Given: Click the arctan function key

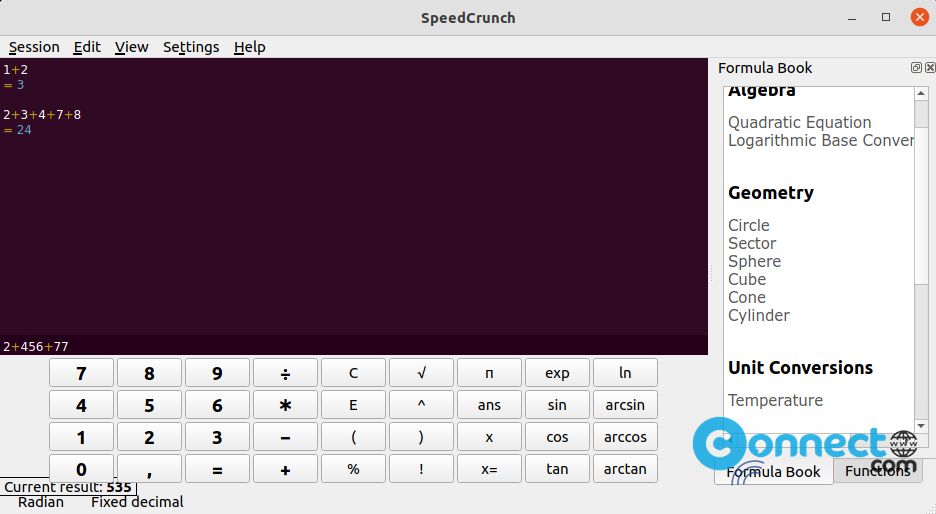Looking at the screenshot, I should [626, 469].
